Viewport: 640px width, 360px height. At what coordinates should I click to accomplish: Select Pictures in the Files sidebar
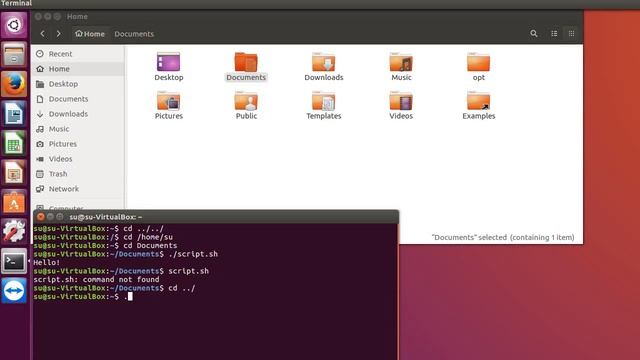(78, 144)
